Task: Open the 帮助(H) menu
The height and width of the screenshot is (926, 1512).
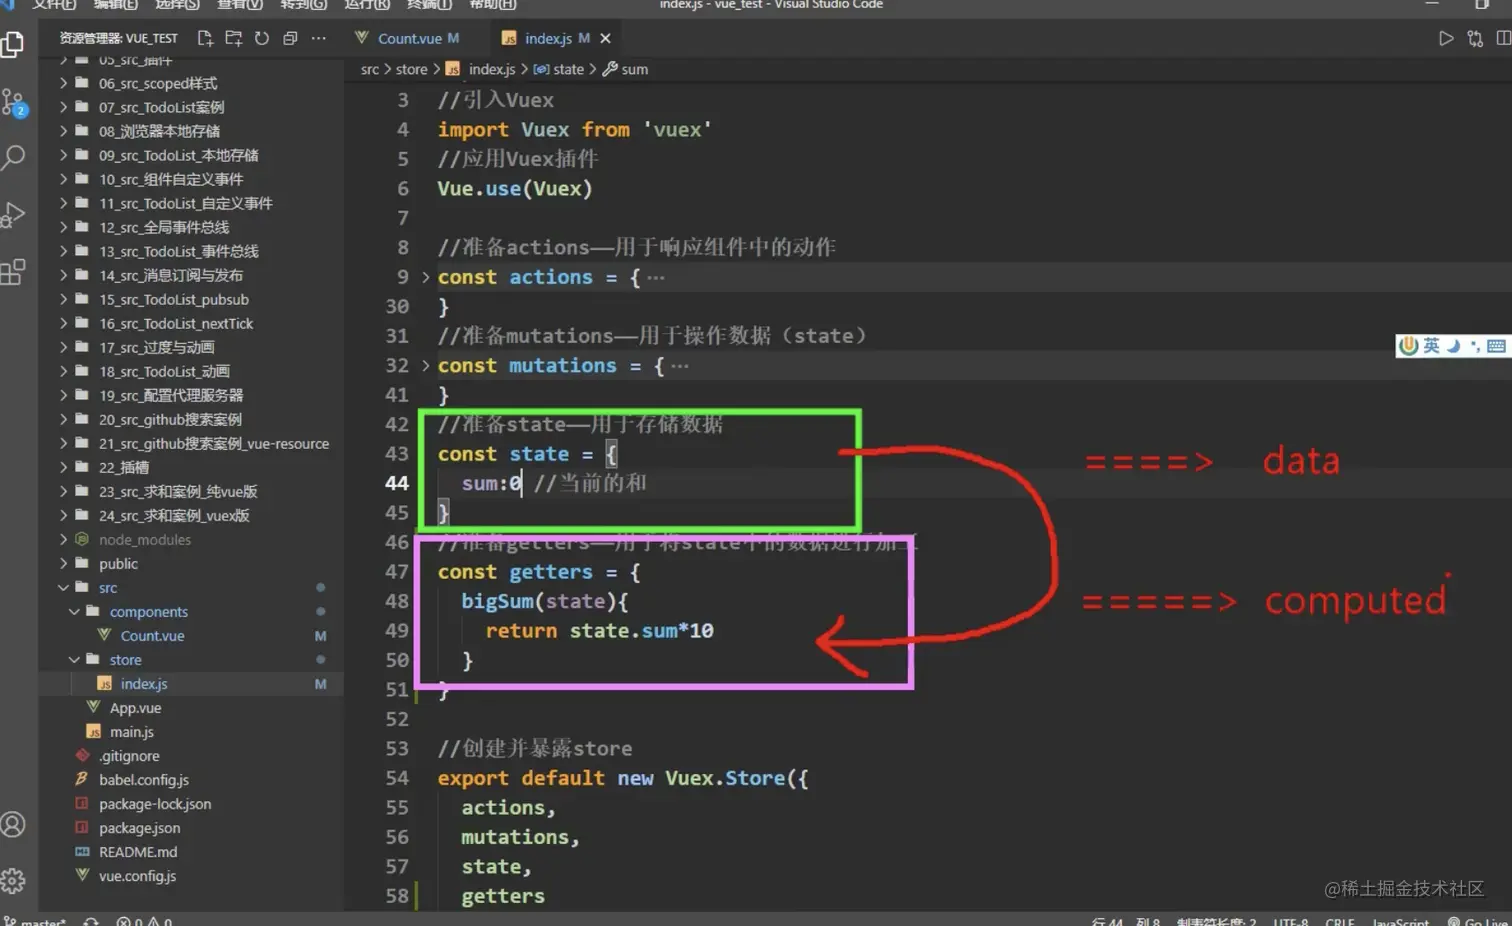Action: click(493, 5)
